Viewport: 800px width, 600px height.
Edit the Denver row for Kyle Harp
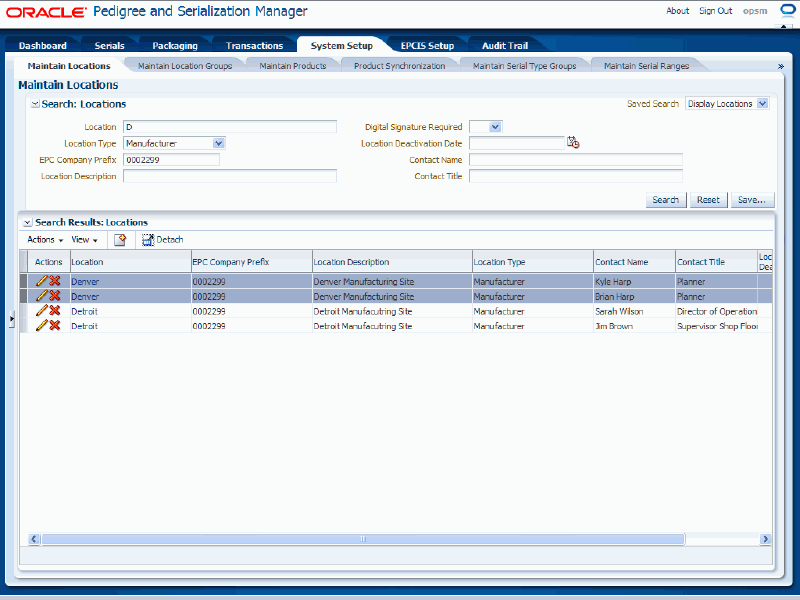(x=41, y=281)
